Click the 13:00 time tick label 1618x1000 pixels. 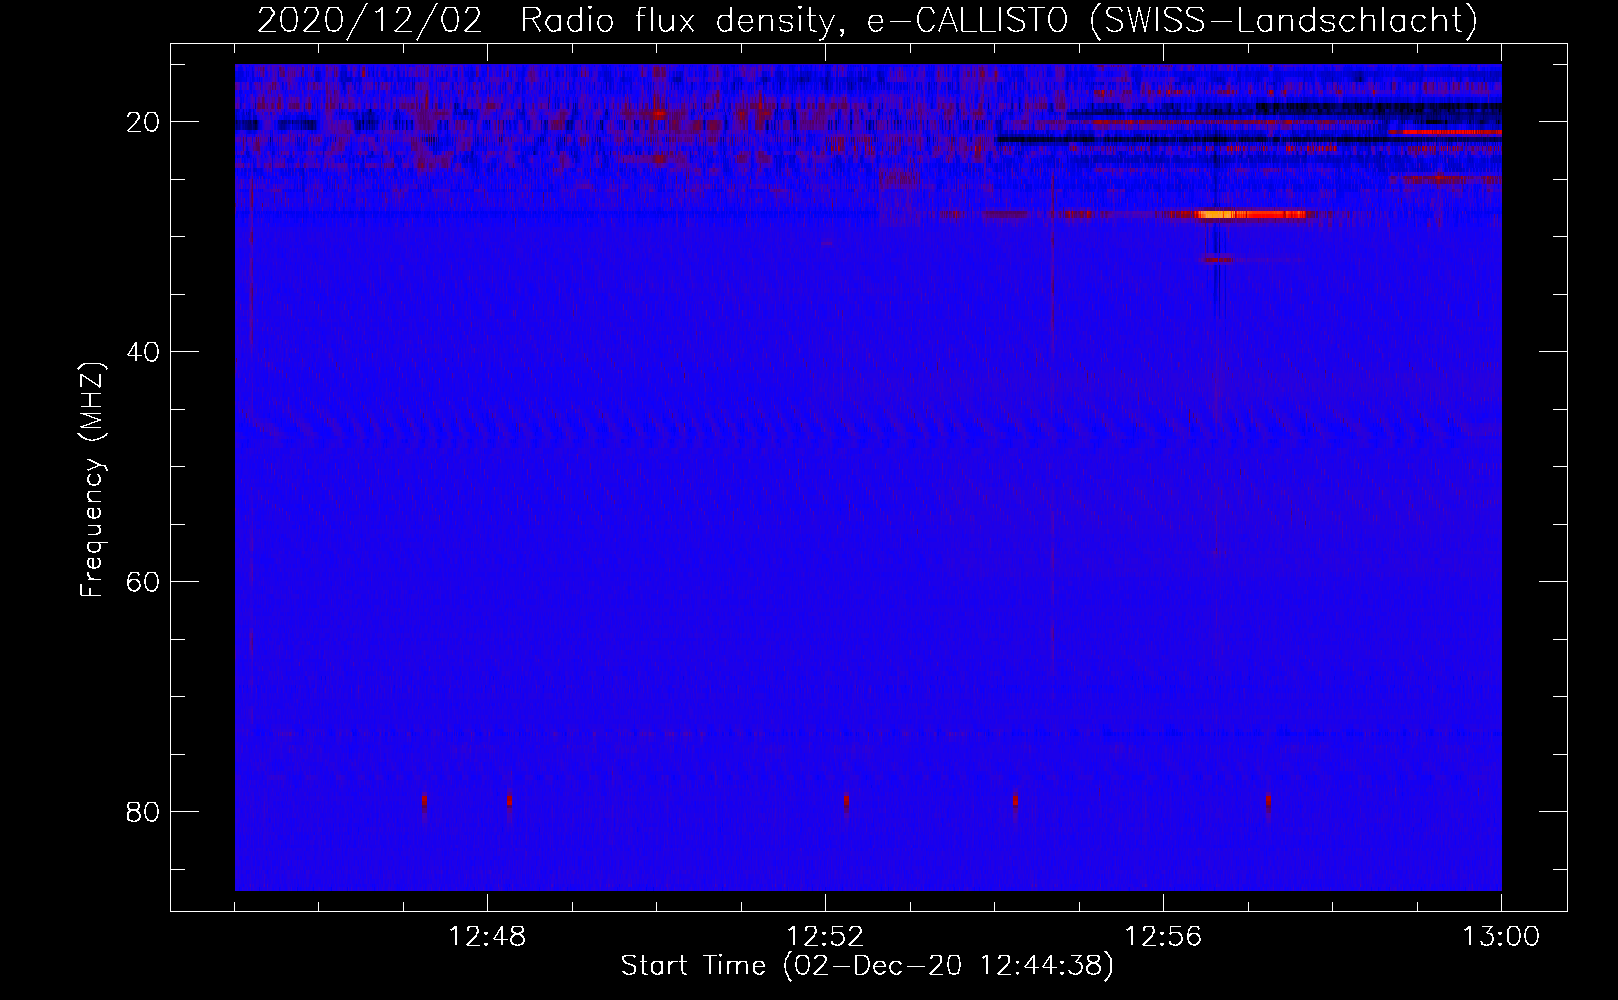pyautogui.click(x=1501, y=937)
